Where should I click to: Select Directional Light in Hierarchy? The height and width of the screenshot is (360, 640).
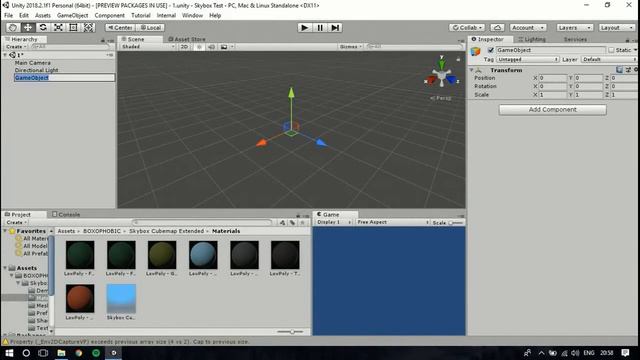pyautogui.click(x=36, y=70)
